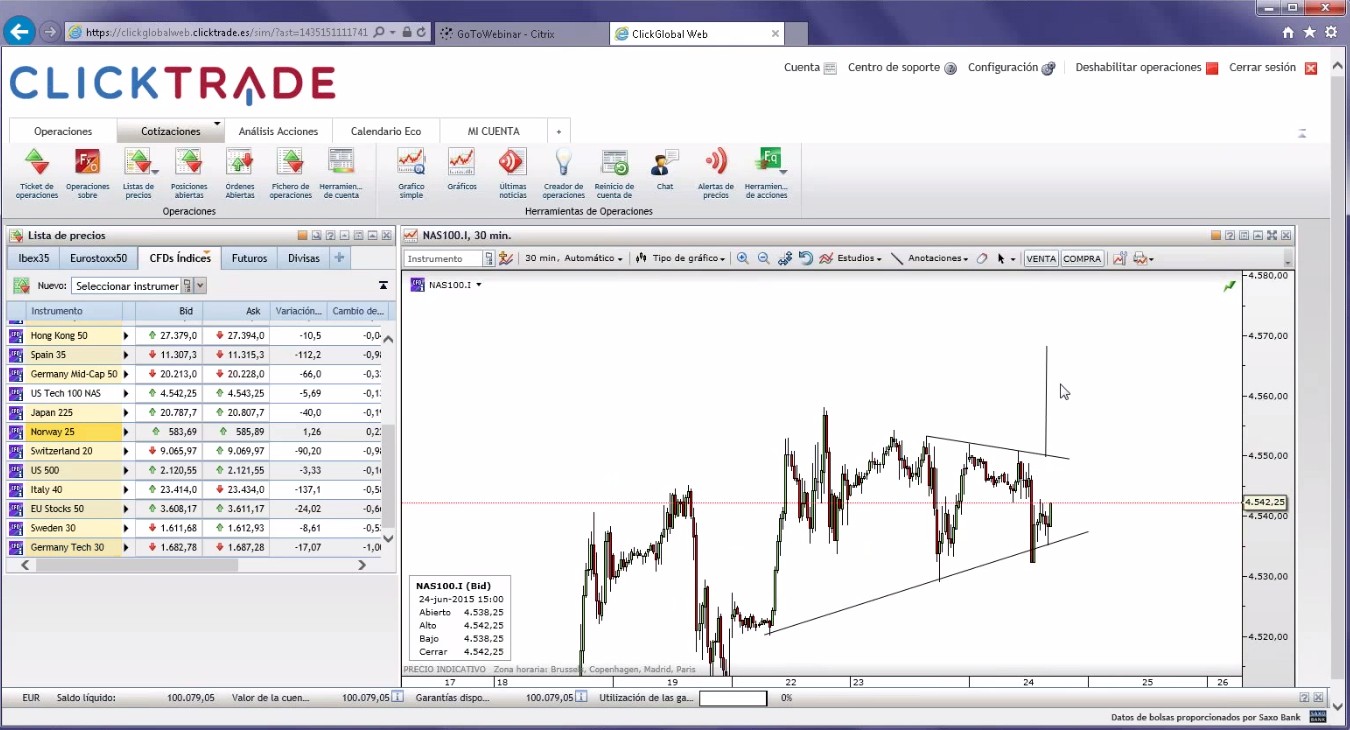Open Ultimas noticias tool
The image size is (1350, 730).
(513, 172)
